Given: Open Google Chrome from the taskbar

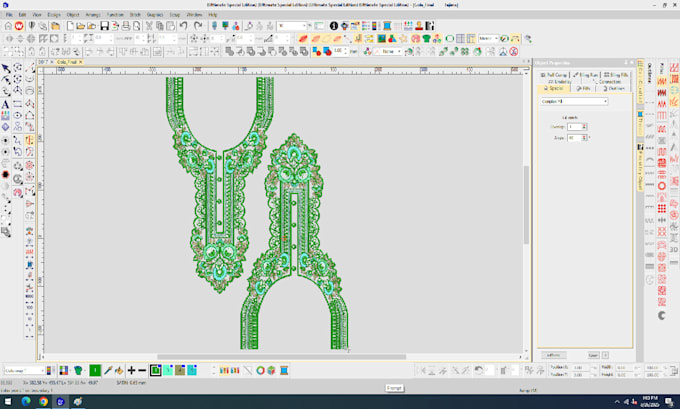Looking at the screenshot, I should [43, 402].
